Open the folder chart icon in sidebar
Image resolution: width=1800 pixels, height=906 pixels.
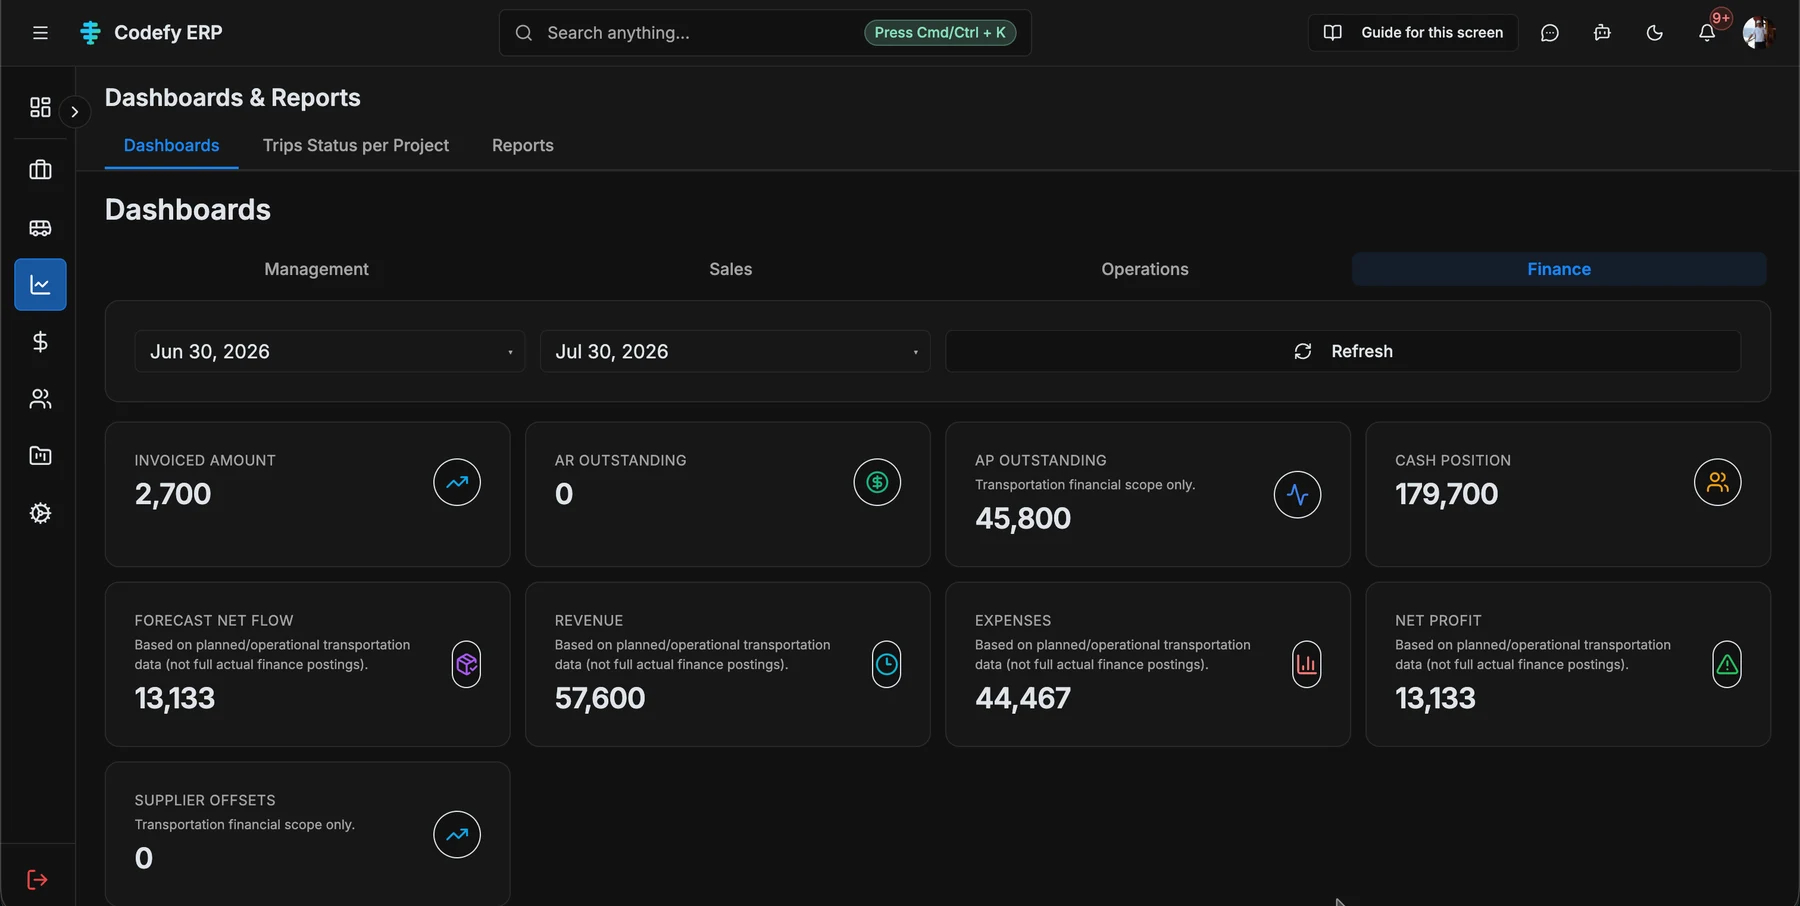(x=40, y=456)
